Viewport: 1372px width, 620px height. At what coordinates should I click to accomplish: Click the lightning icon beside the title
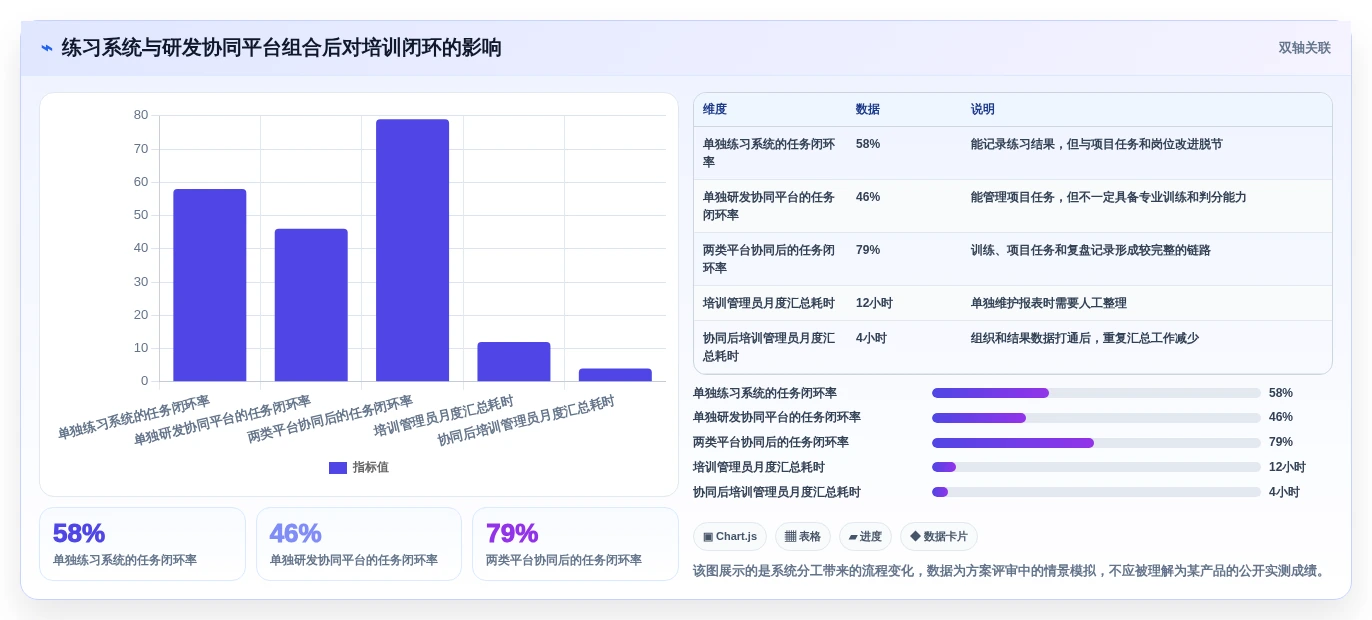(x=47, y=48)
